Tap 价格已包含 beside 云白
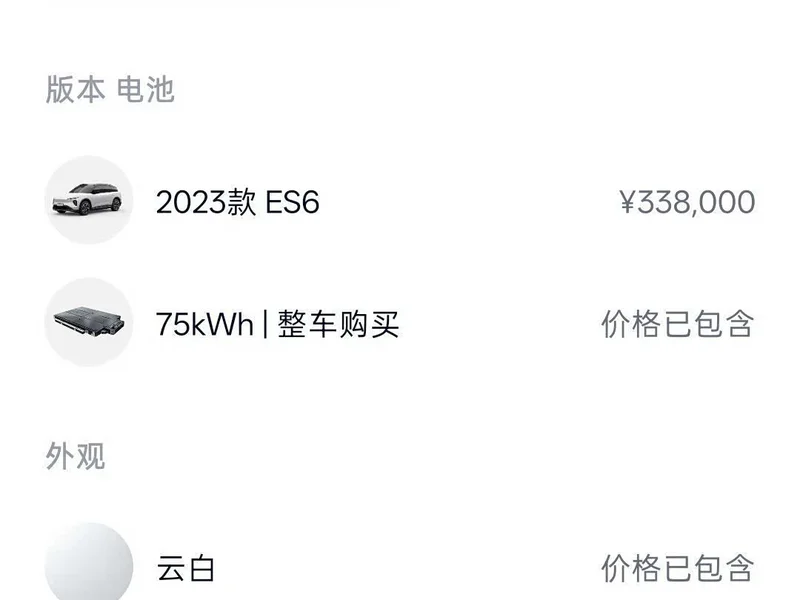The width and height of the screenshot is (800, 600). [678, 568]
